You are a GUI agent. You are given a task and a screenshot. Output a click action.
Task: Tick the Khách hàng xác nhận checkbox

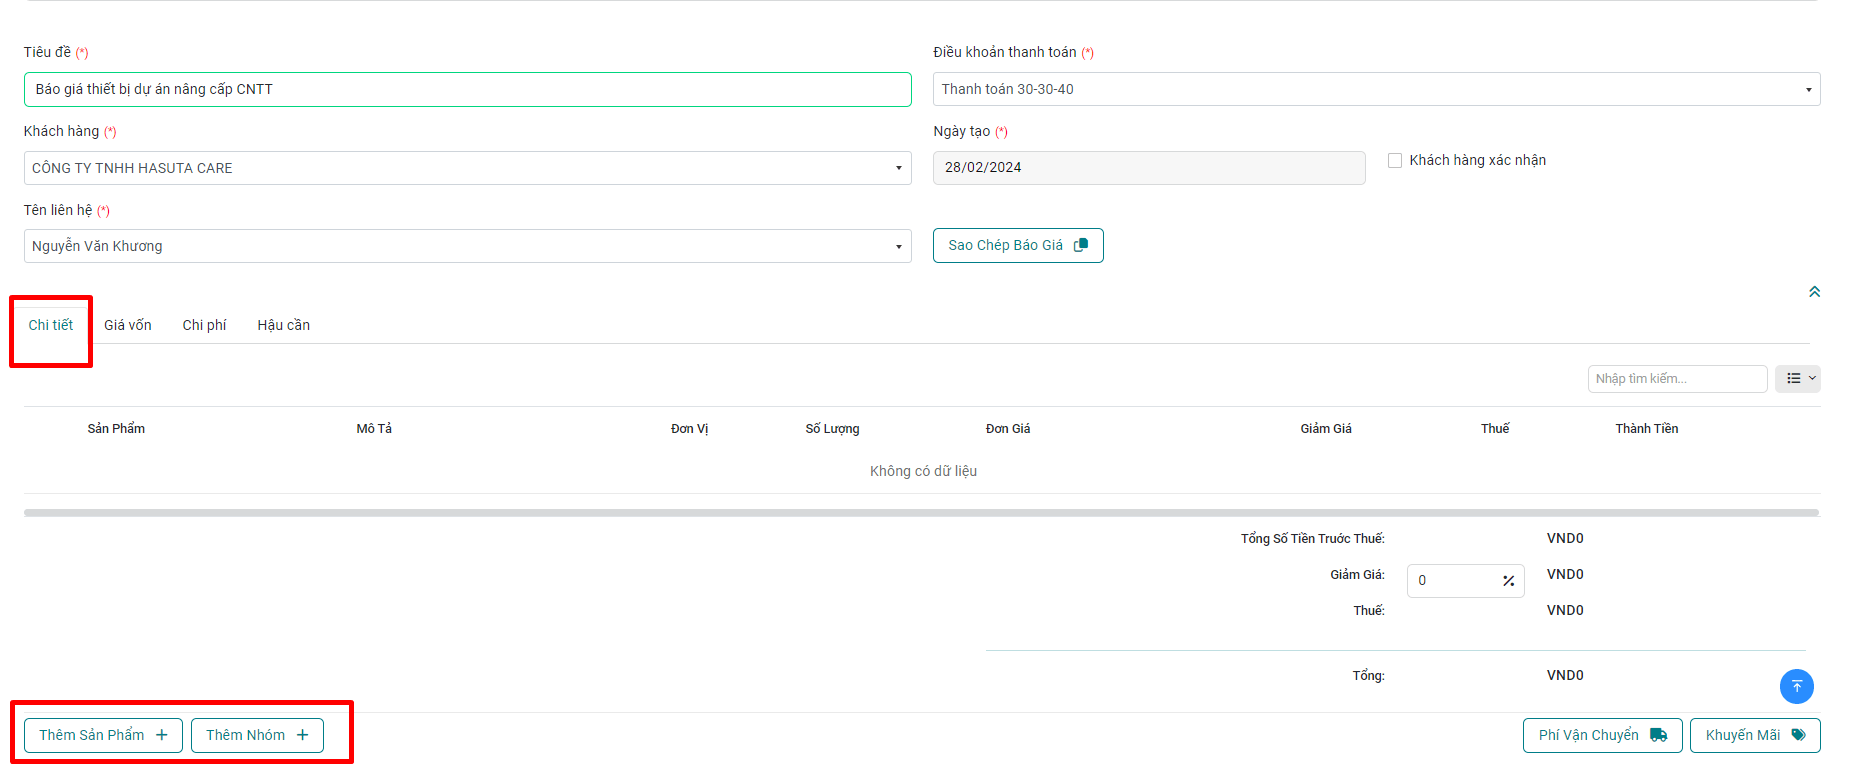1395,160
